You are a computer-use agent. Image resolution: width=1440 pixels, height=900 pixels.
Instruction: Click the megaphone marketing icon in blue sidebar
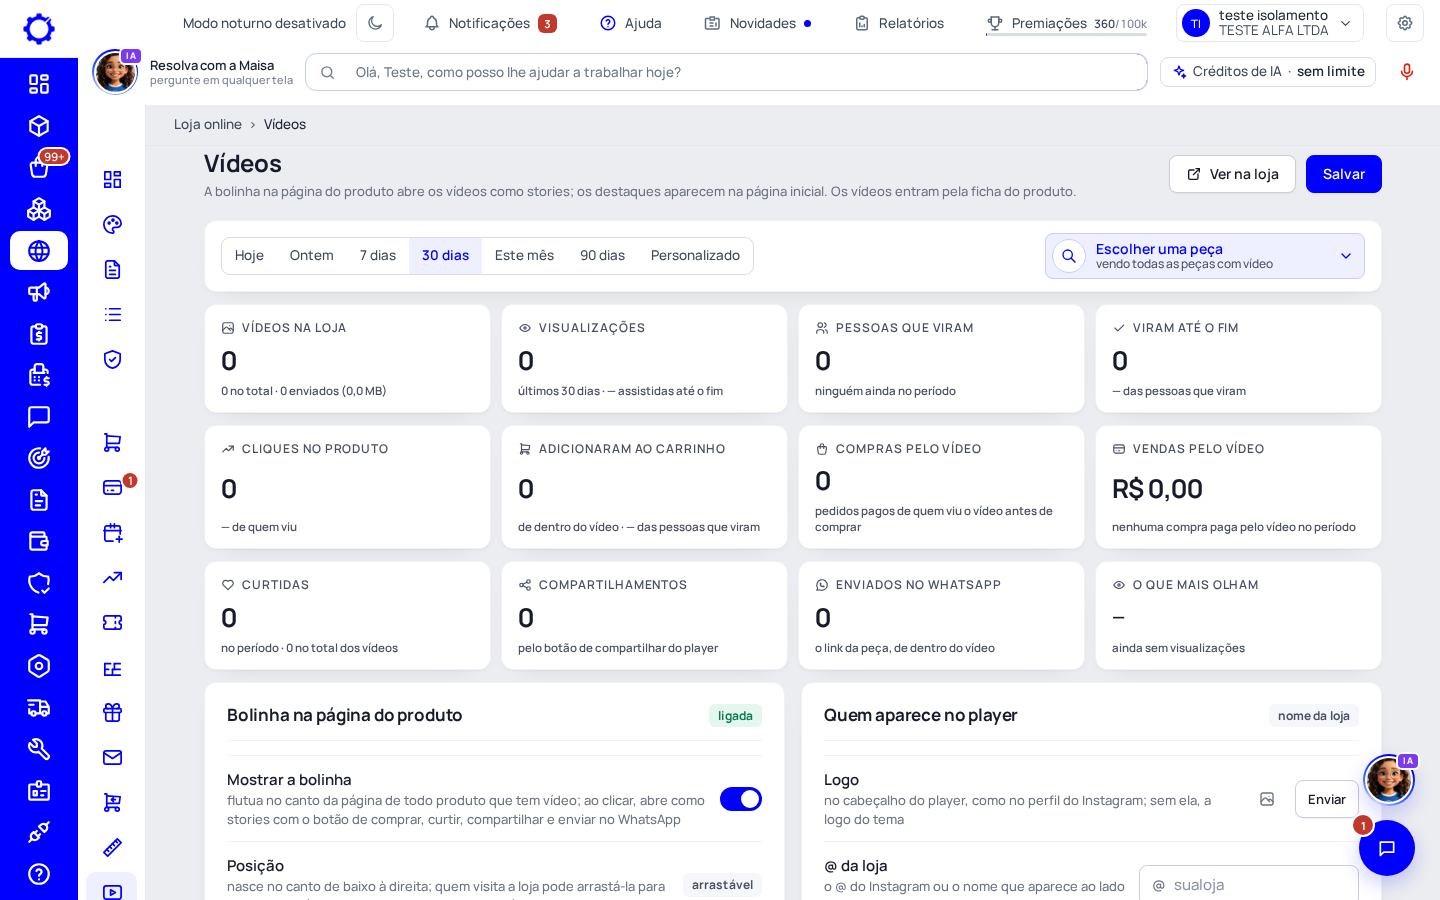39,292
